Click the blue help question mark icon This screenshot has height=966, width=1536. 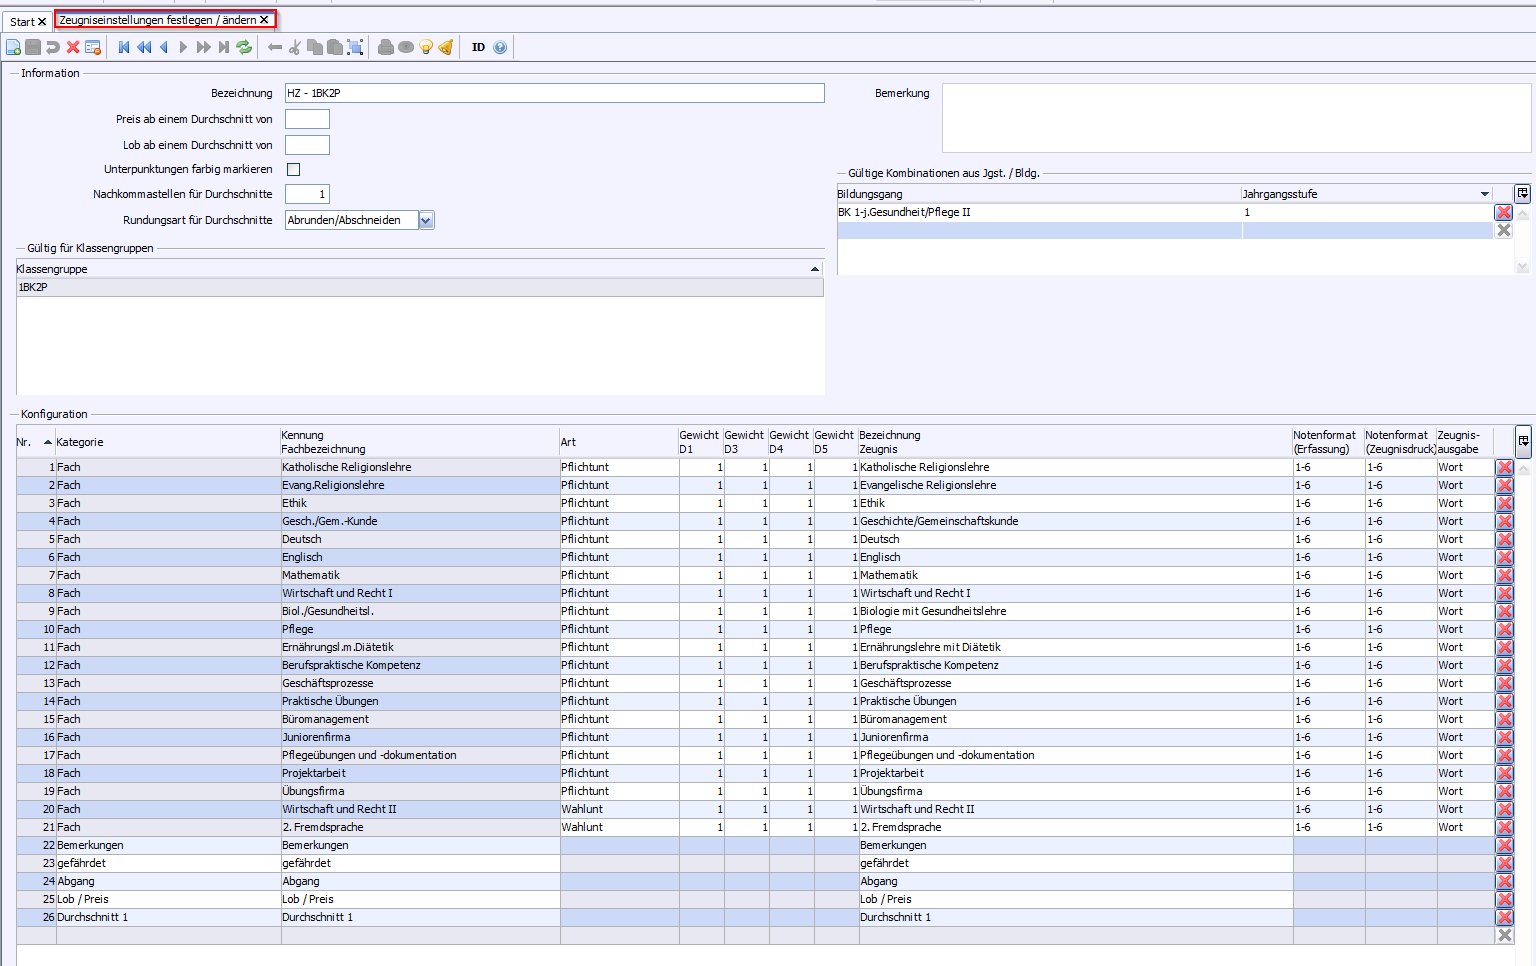pyautogui.click(x=500, y=47)
